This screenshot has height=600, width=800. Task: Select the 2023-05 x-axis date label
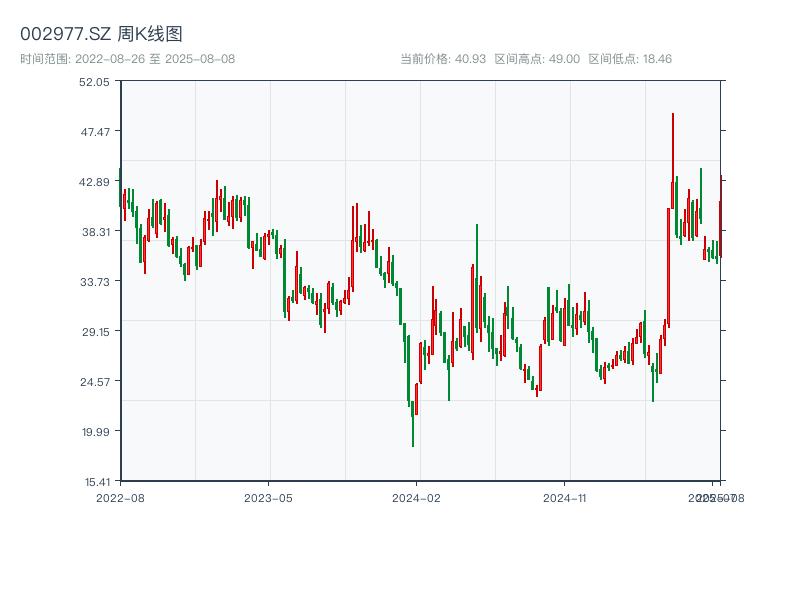click(268, 497)
